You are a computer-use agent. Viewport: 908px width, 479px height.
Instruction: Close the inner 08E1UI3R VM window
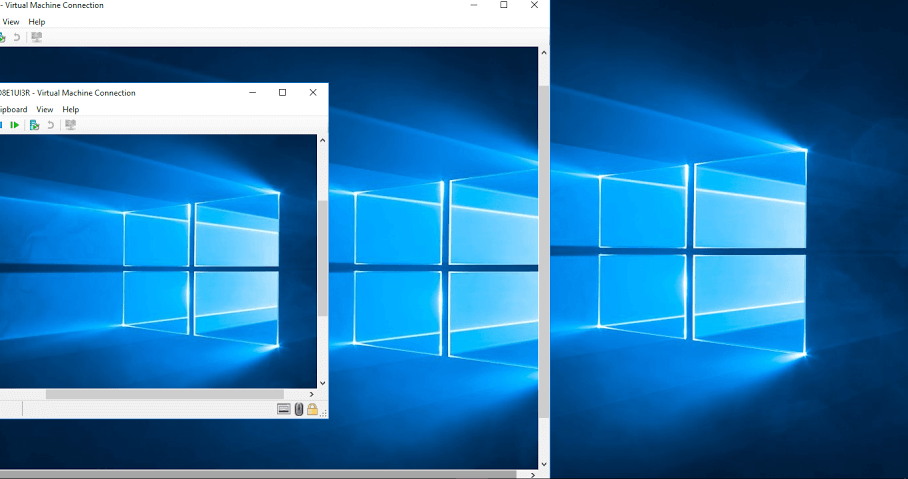(x=313, y=93)
